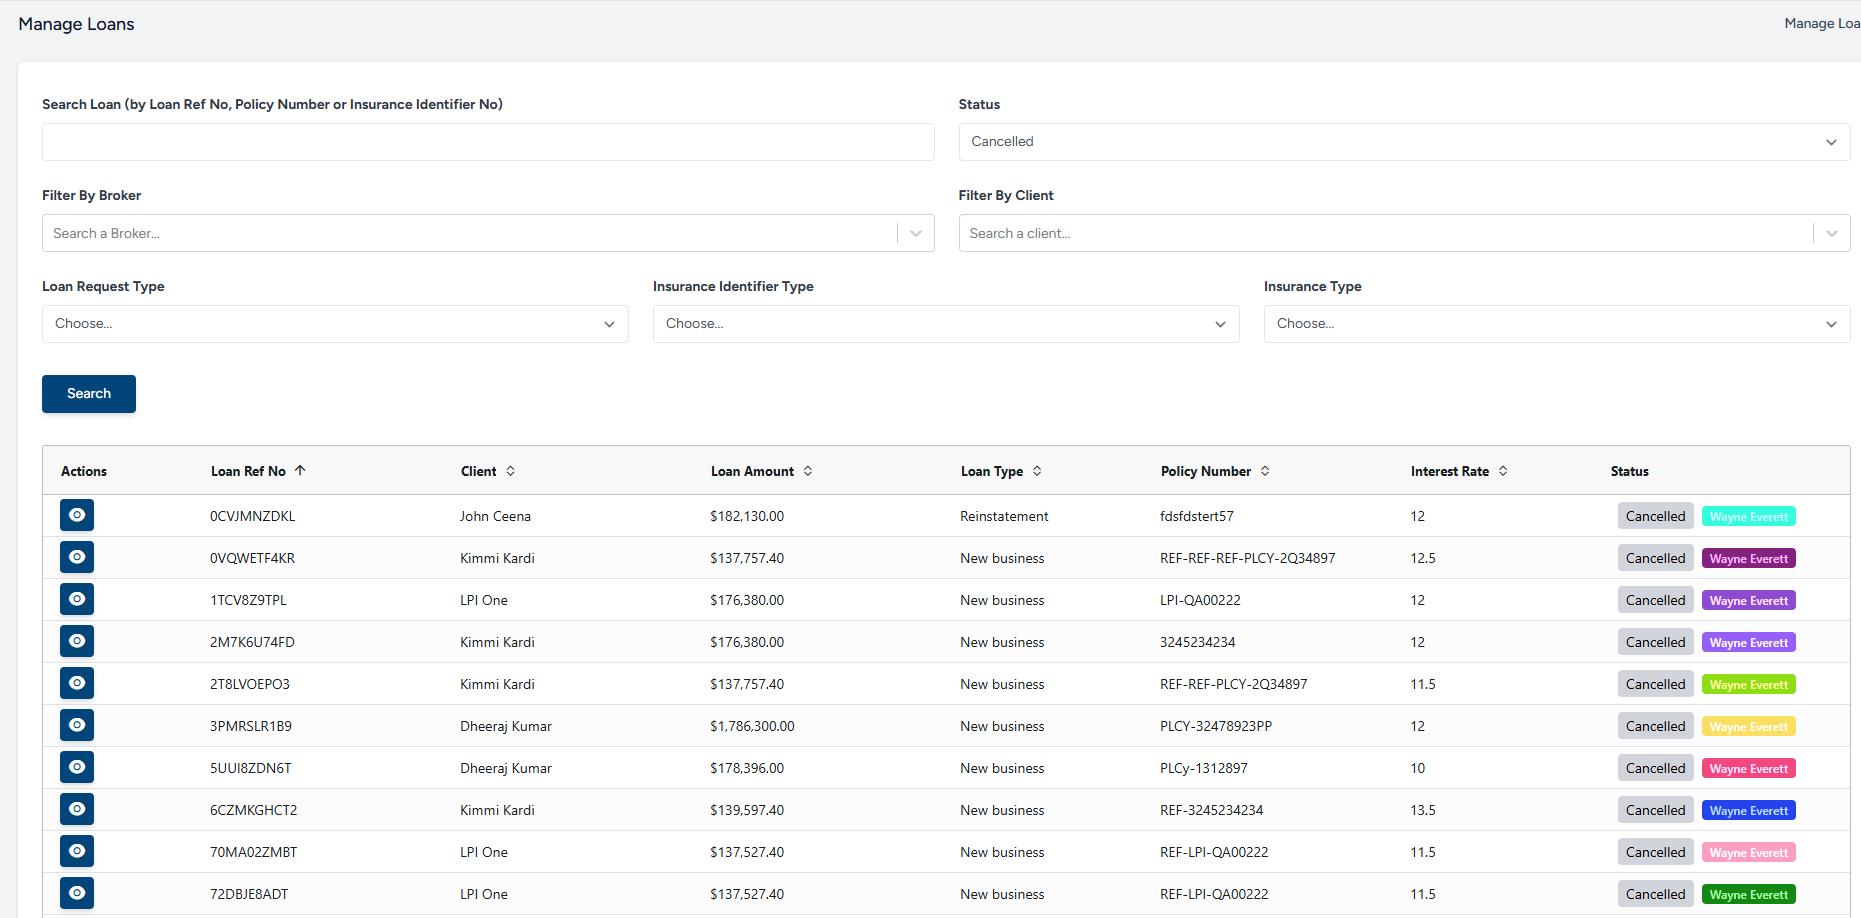Sort by Loan Ref No arrow
1861x918 pixels.
pos(300,471)
